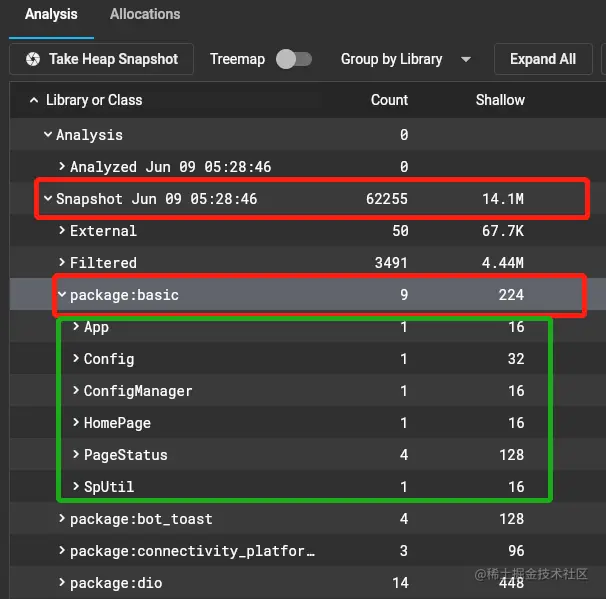Select the package:basic row label
This screenshot has width=606, height=599.
pyautogui.click(x=124, y=296)
